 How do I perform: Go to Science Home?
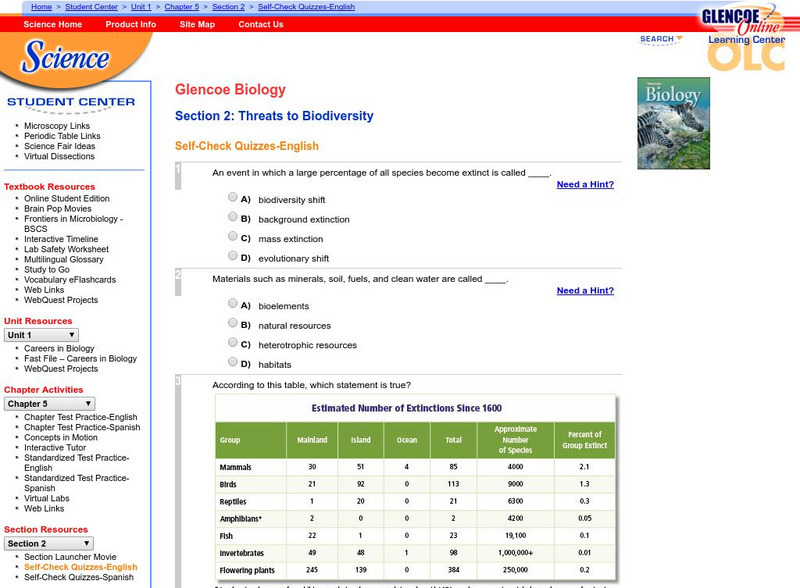coord(53,24)
